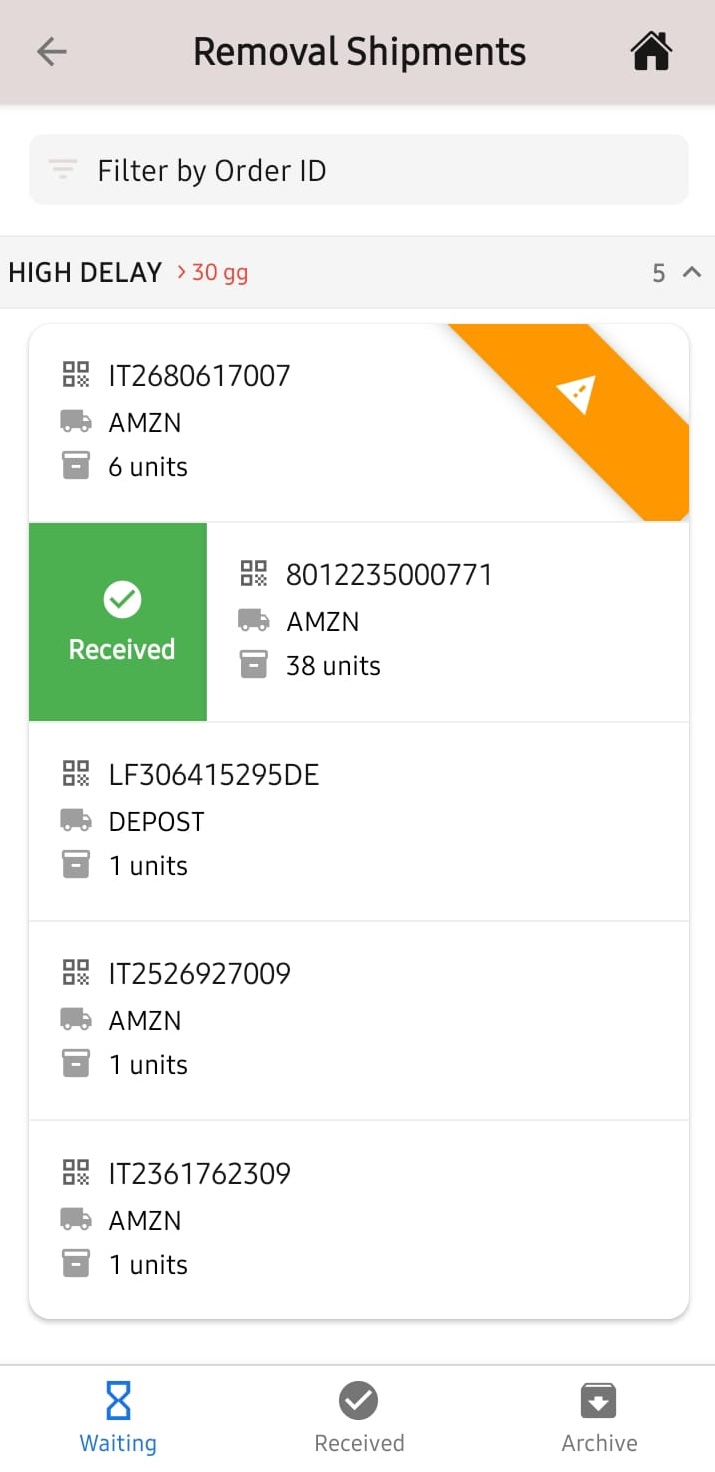Select the barcode icon beside IT2680617007
The image size is (715, 1472).
point(74,374)
